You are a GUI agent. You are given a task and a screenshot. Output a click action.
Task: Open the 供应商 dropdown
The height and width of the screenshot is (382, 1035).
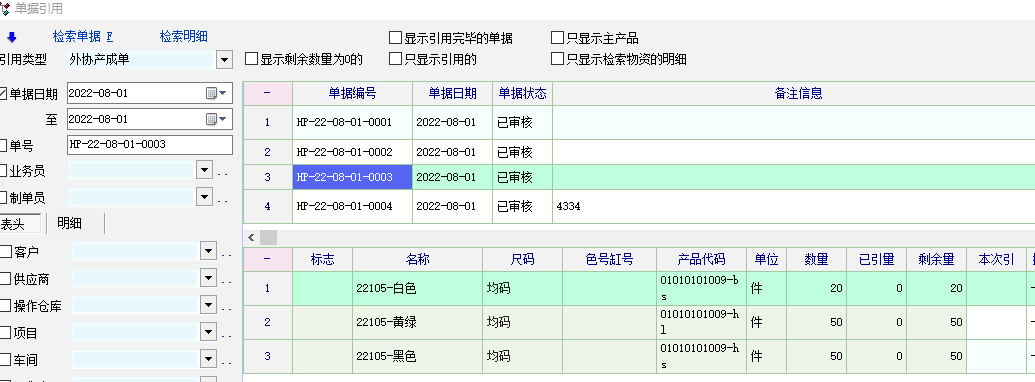pos(209,278)
